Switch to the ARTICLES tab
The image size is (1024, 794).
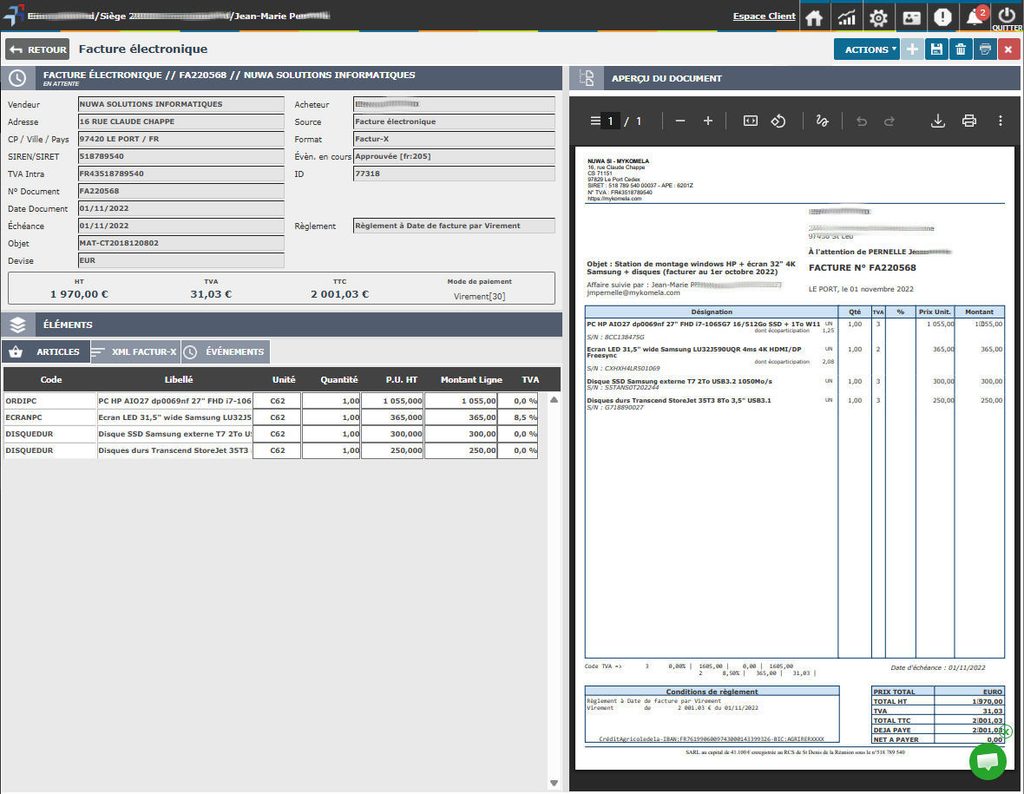coord(46,352)
